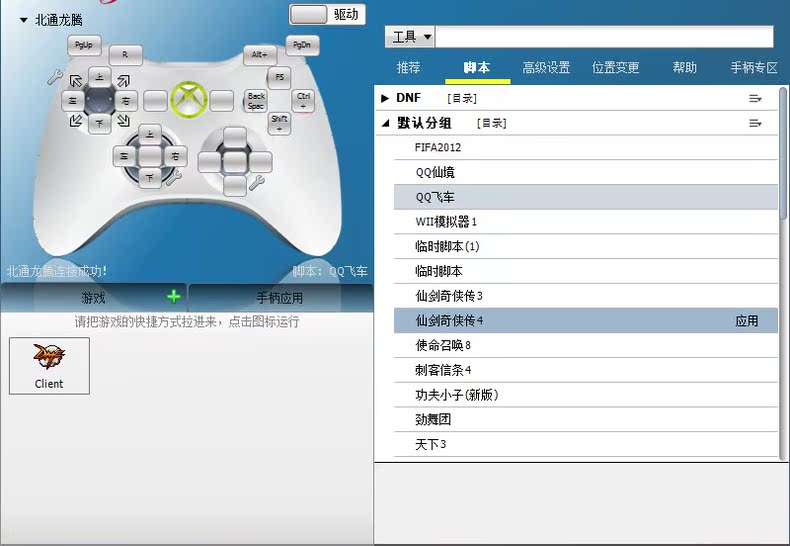This screenshot has width=790, height=546.
Task: Select the up-right diagonal arrow on left stick
Action: click(123, 81)
